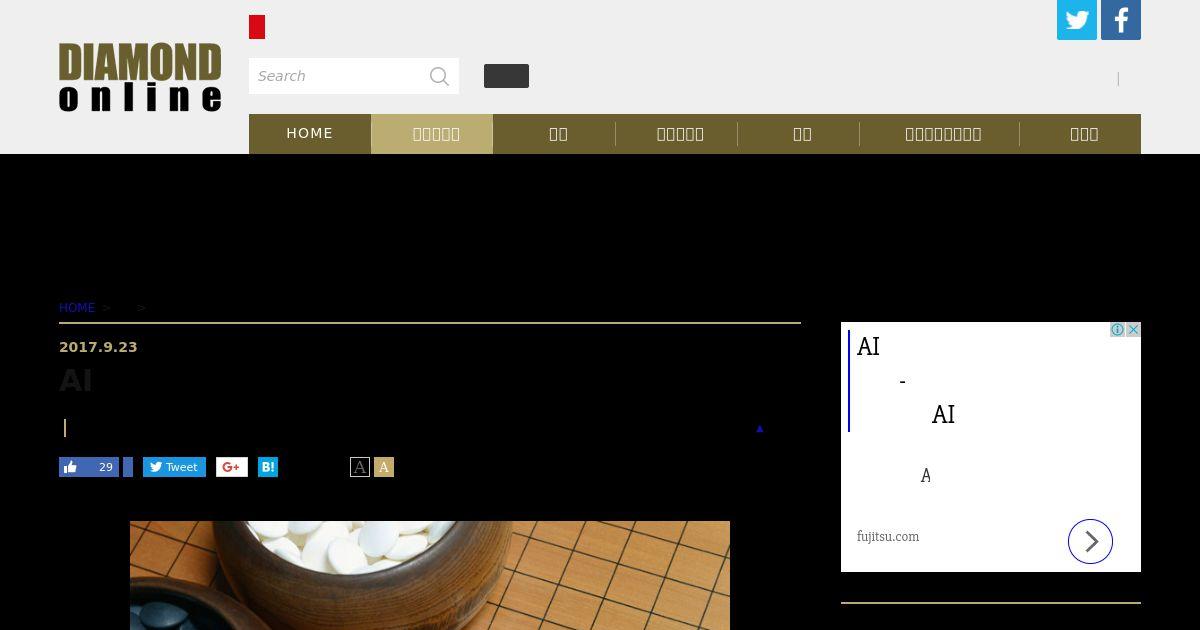Screen dimensions: 1200x630
Task: Open the highlighted tab next to HOME
Action: pos(432,134)
